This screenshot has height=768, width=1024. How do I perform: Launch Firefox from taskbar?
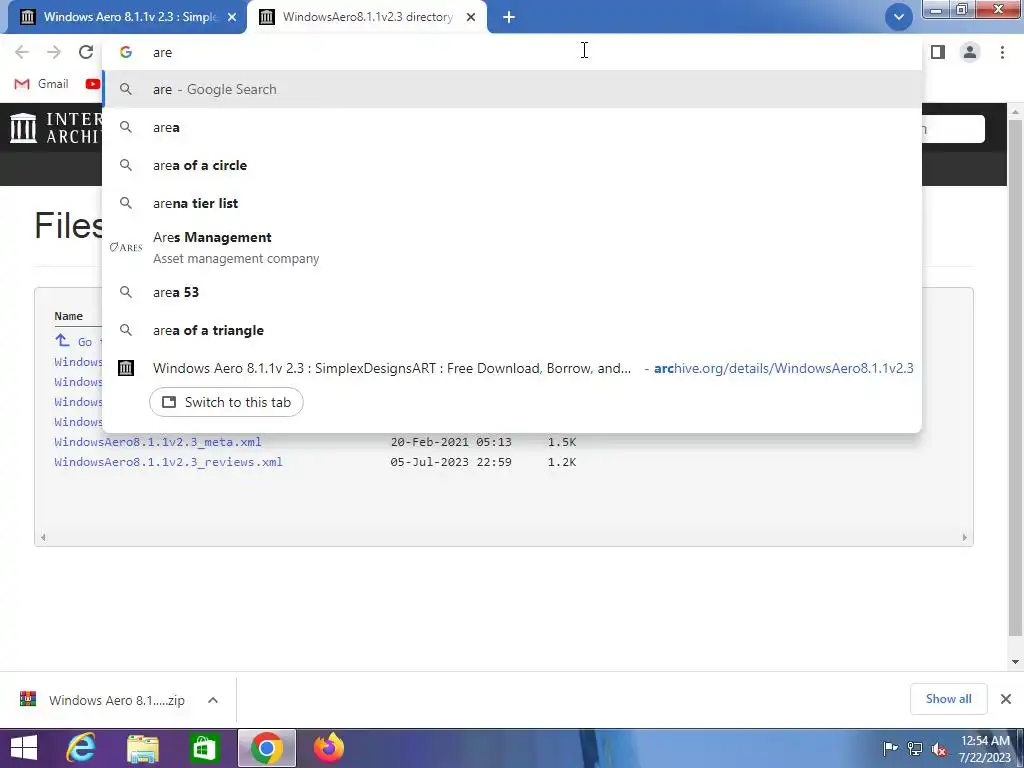(328, 748)
